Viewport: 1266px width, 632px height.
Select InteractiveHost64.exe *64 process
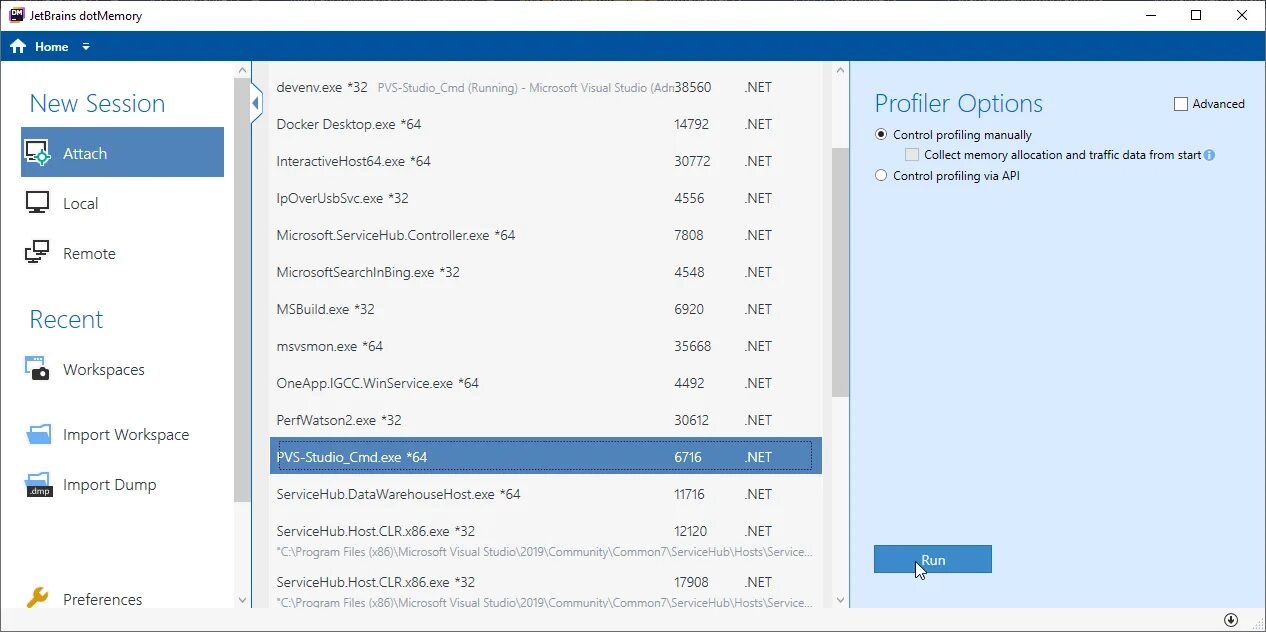tap(546, 161)
